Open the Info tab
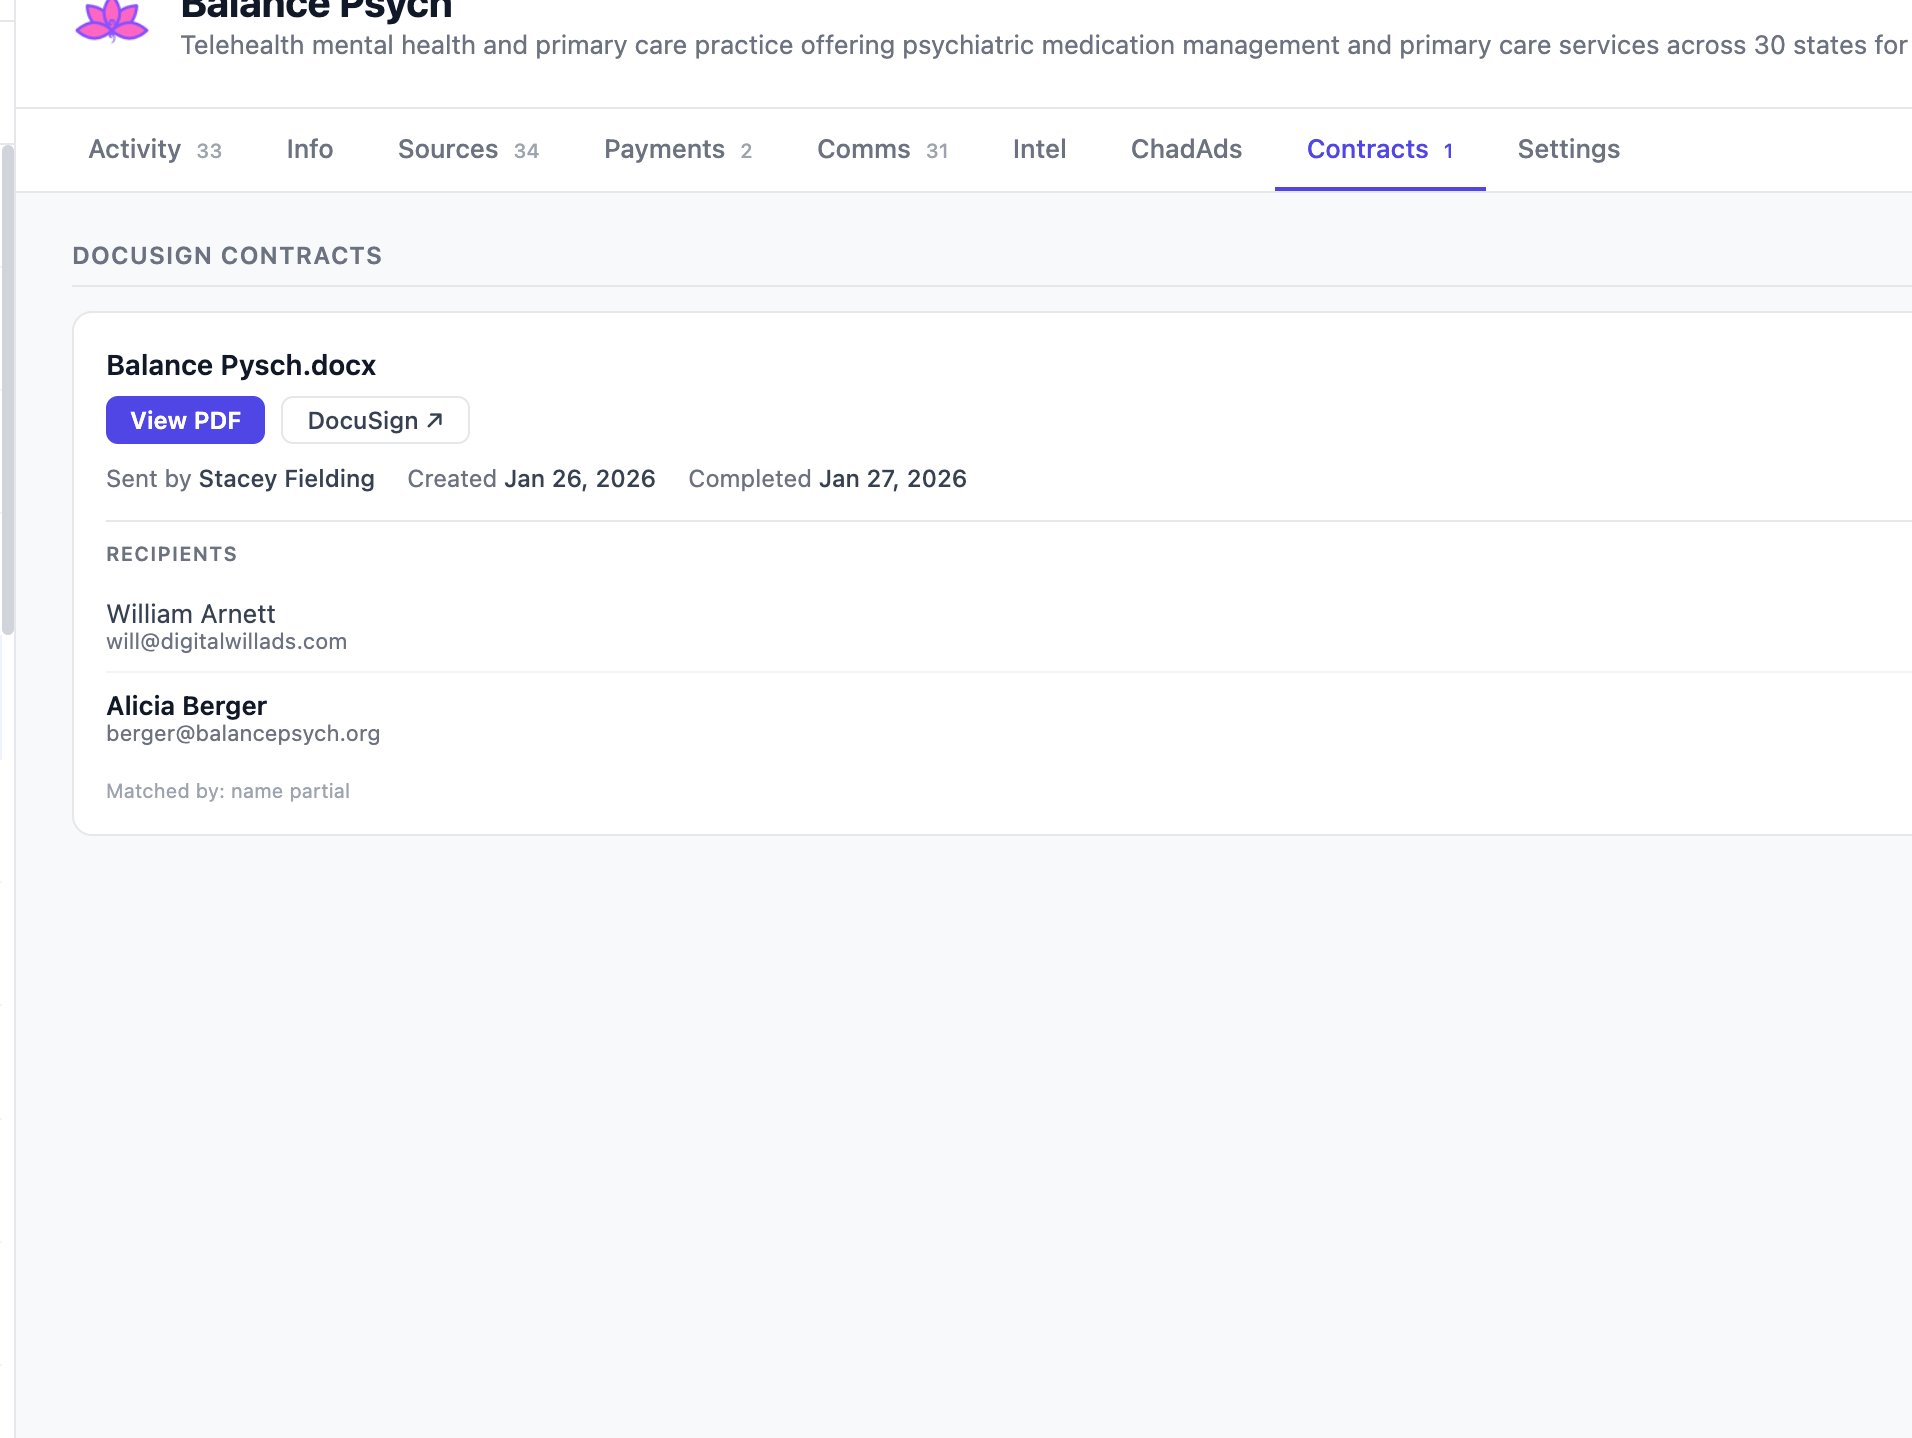The width and height of the screenshot is (1912, 1438). pyautogui.click(x=309, y=149)
